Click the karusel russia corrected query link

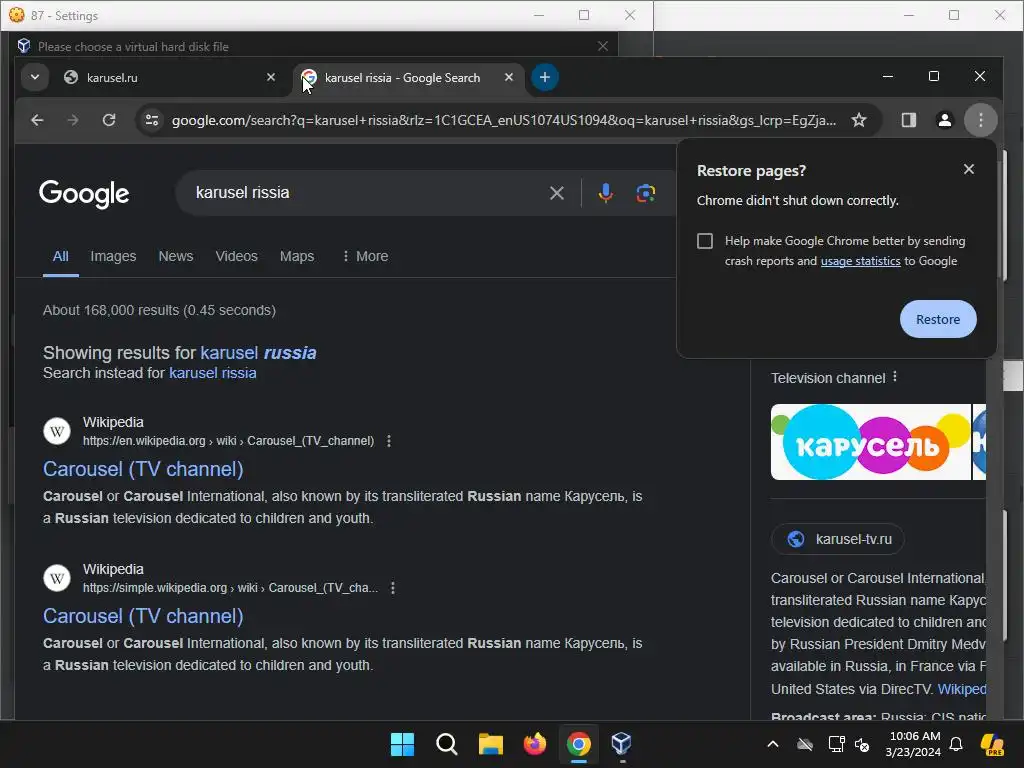click(x=258, y=353)
